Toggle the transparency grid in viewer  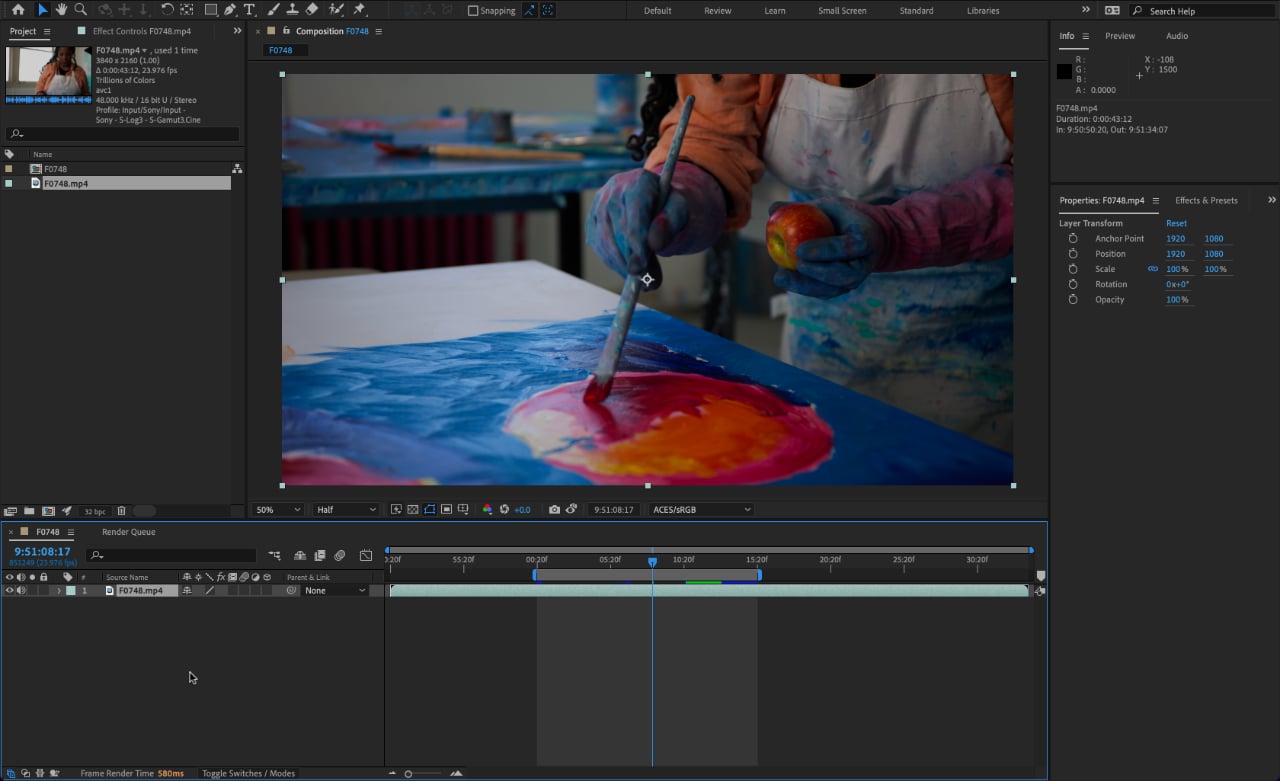[x=412, y=509]
